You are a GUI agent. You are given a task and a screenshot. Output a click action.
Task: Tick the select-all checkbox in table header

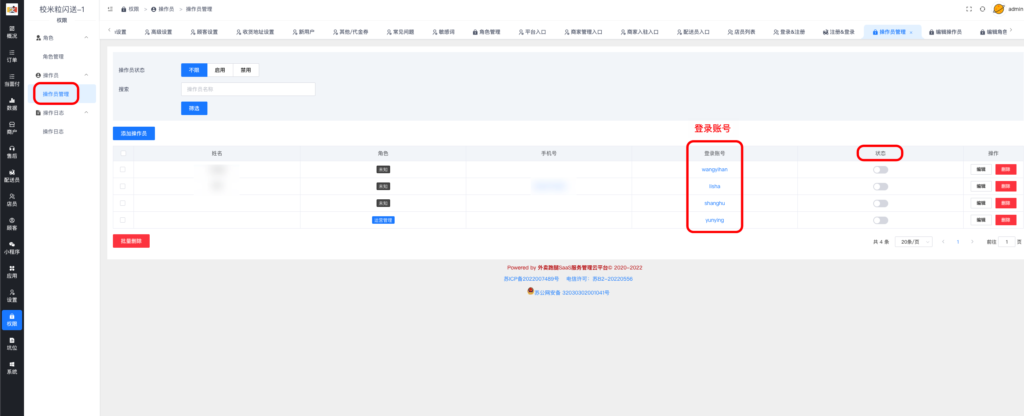pyautogui.click(x=123, y=153)
